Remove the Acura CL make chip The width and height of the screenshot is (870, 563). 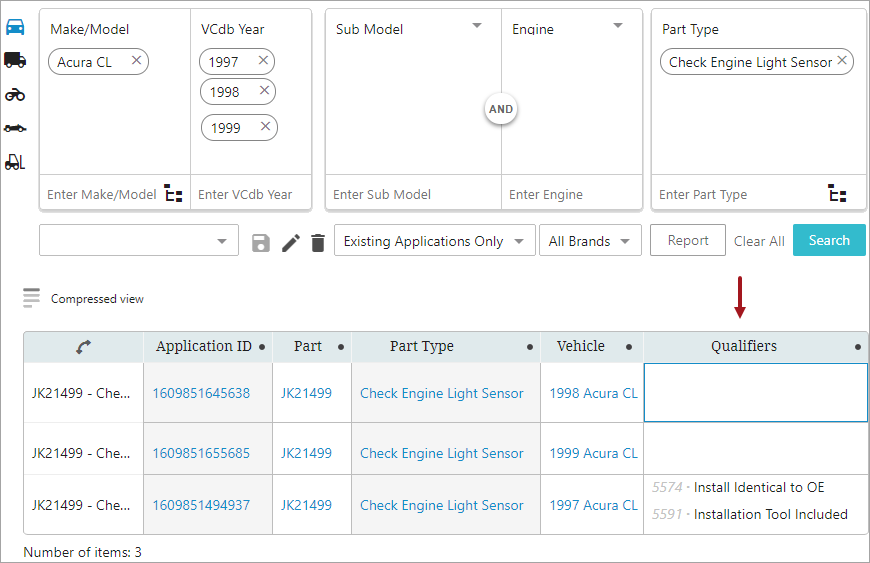click(x=137, y=61)
